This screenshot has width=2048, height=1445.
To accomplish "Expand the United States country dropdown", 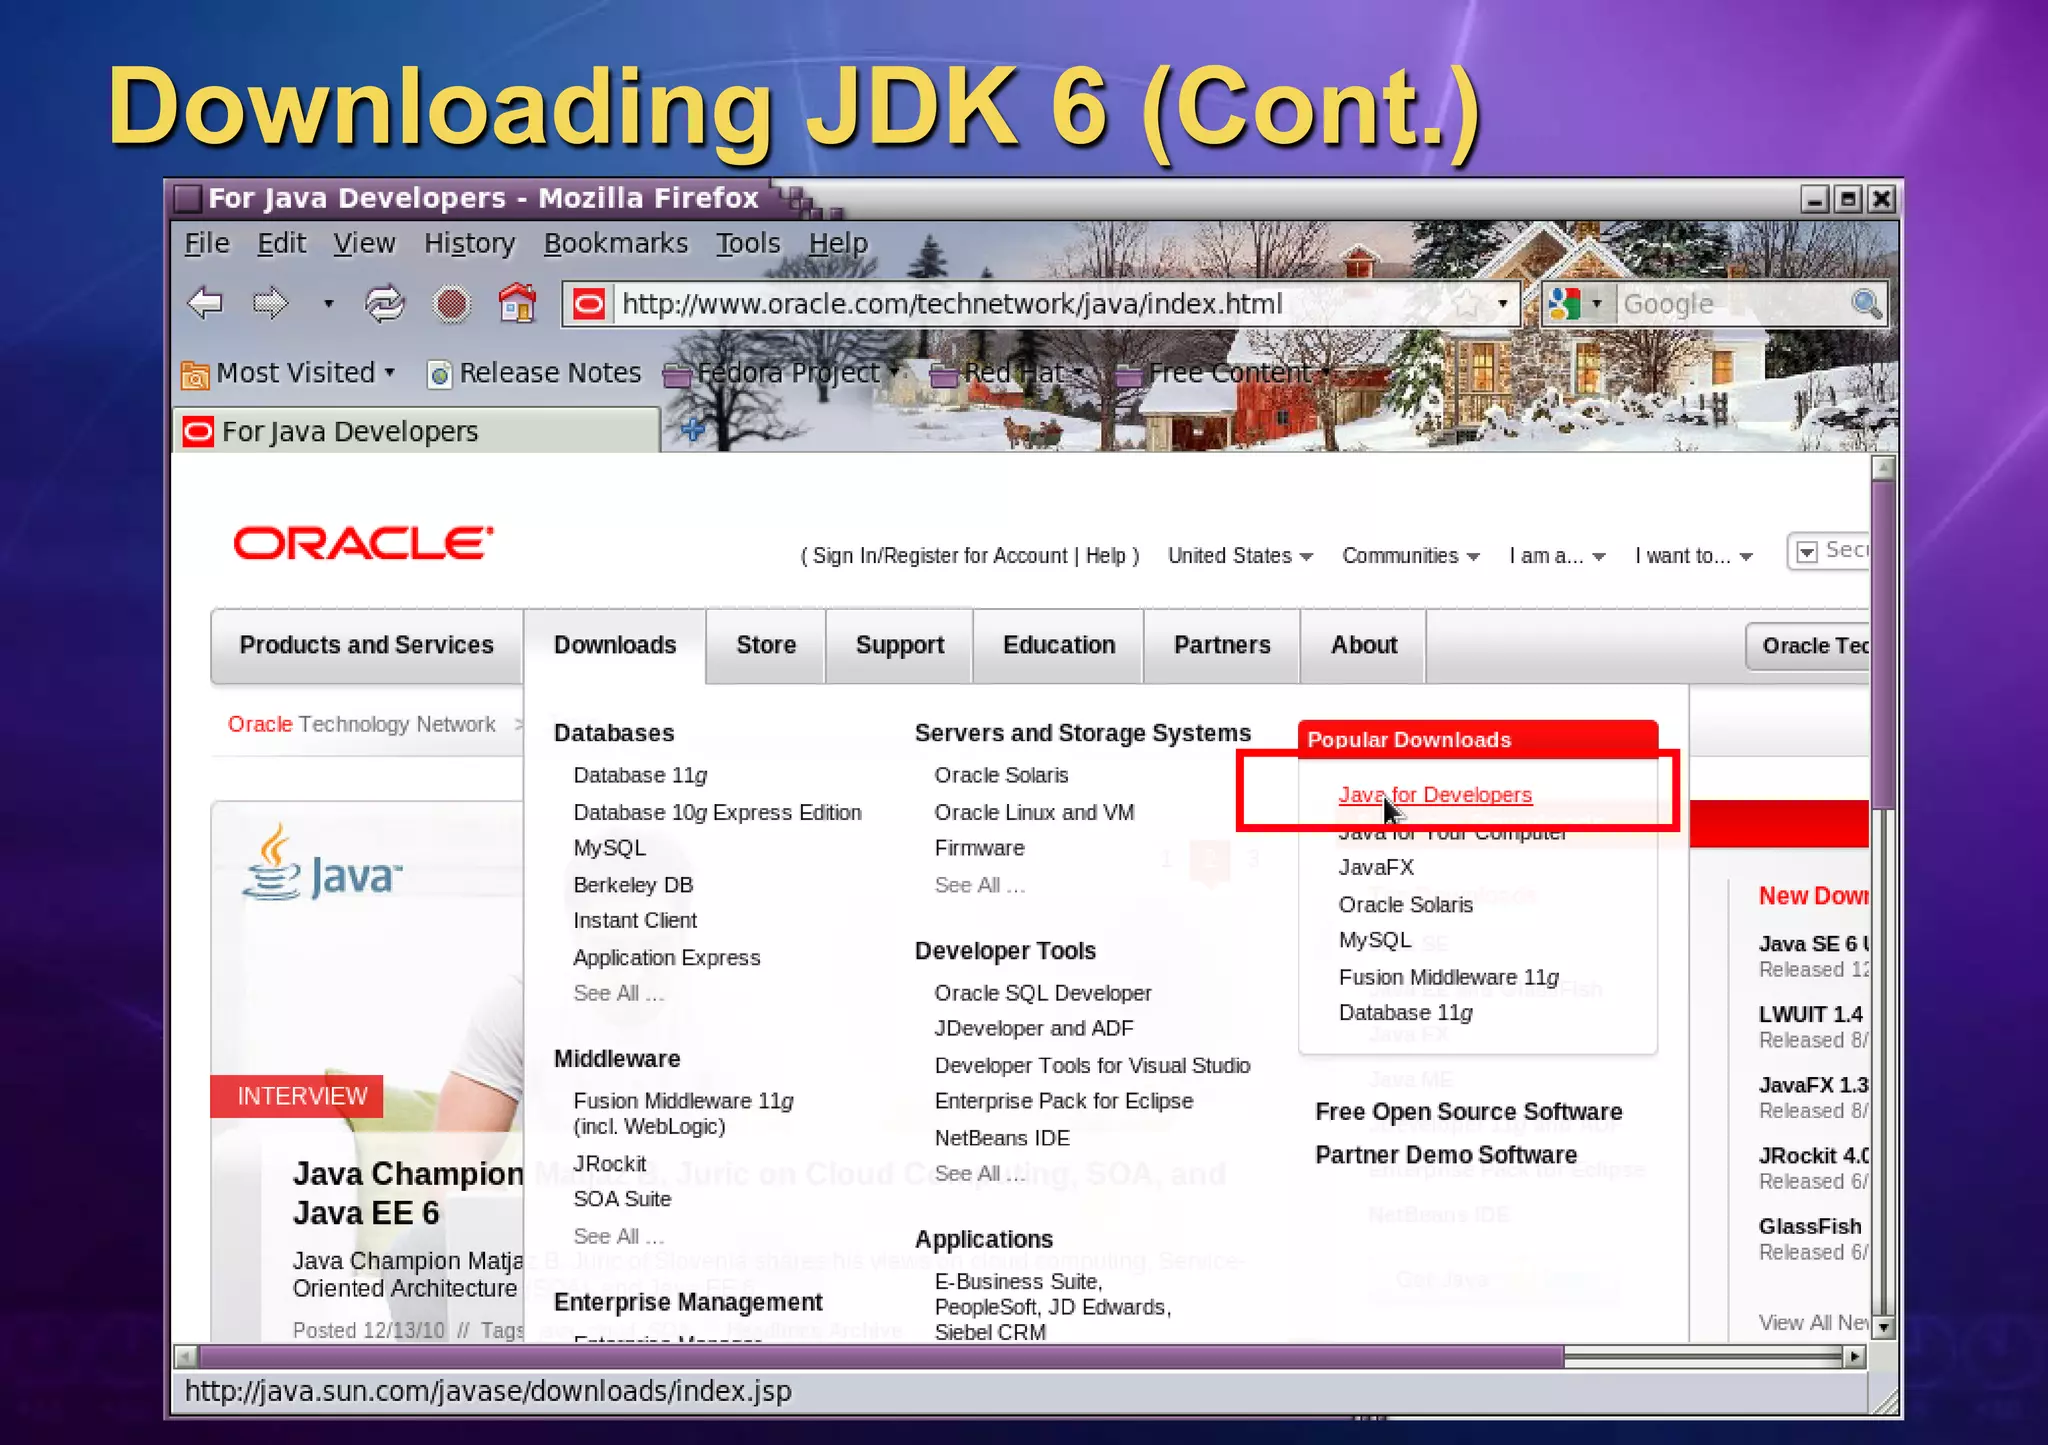I will click(1240, 556).
